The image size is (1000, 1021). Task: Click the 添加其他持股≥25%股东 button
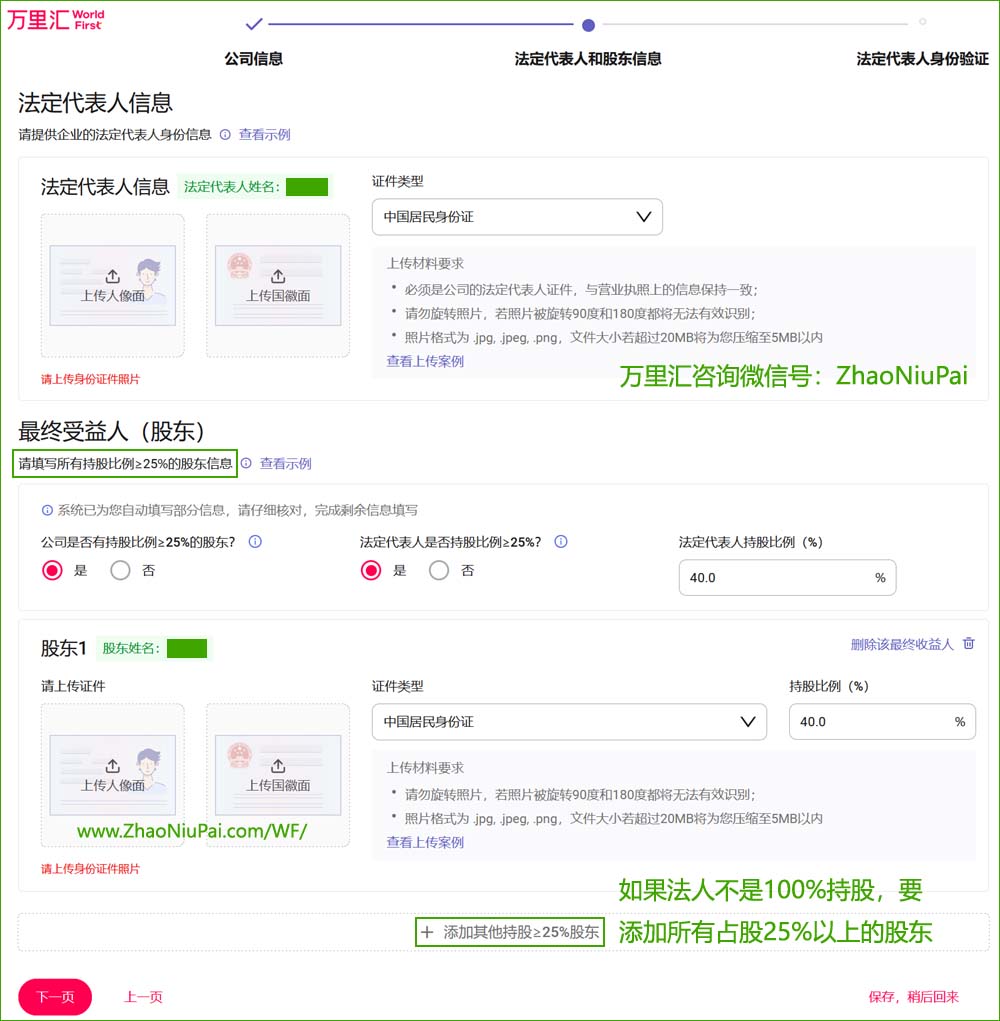click(x=509, y=931)
